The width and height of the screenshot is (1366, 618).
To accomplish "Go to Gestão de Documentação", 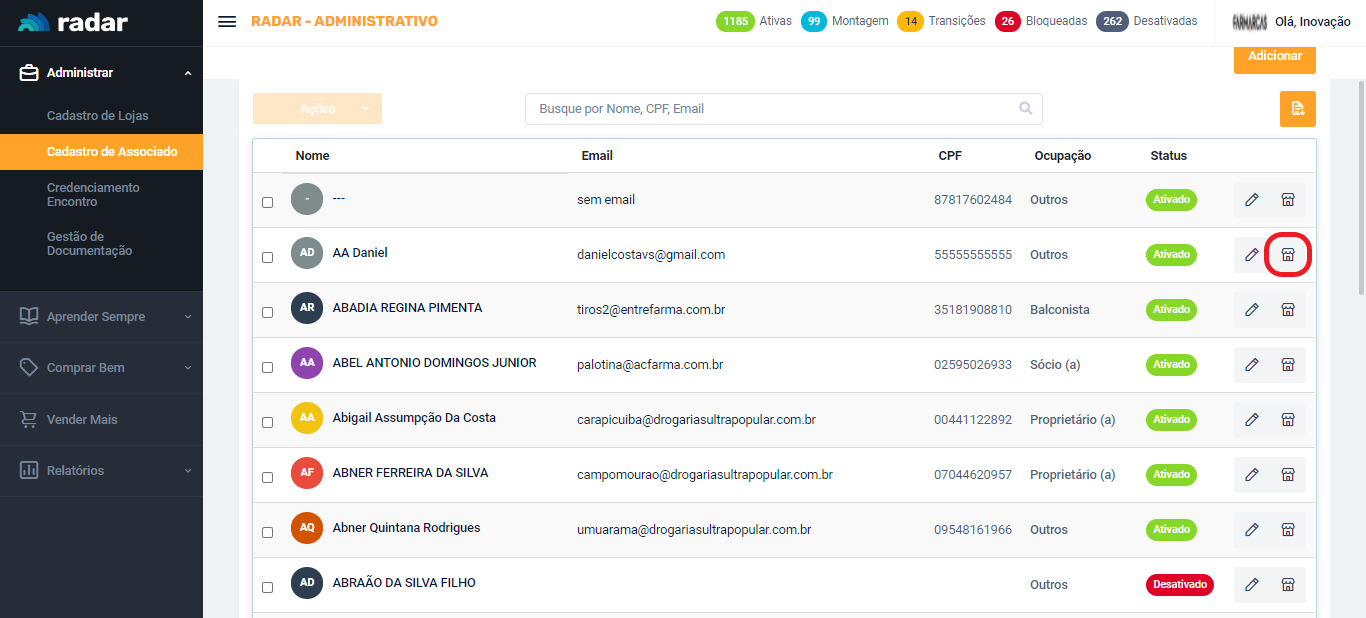I will coord(89,244).
